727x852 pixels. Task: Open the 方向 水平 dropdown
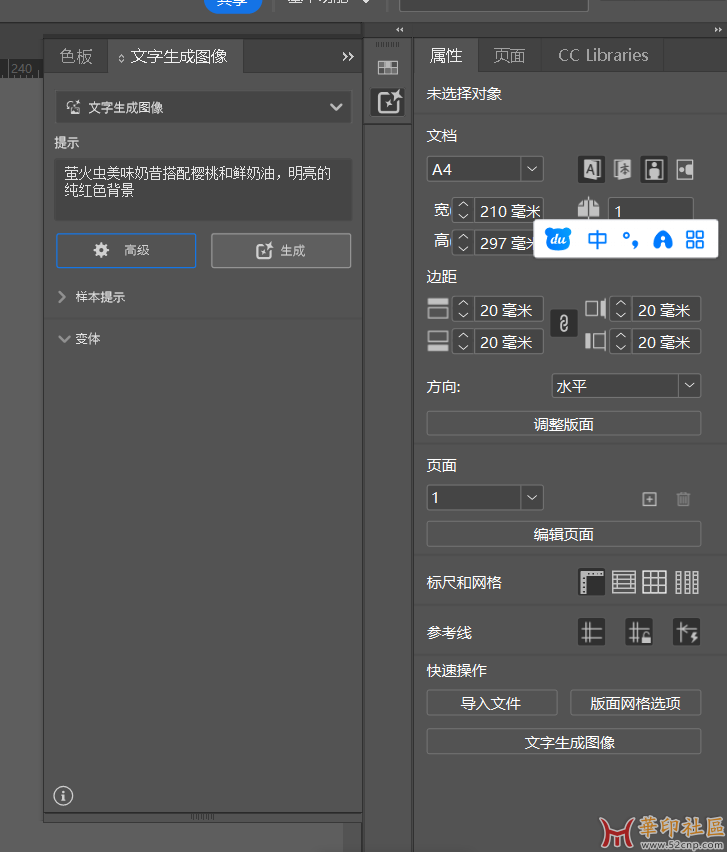point(690,386)
